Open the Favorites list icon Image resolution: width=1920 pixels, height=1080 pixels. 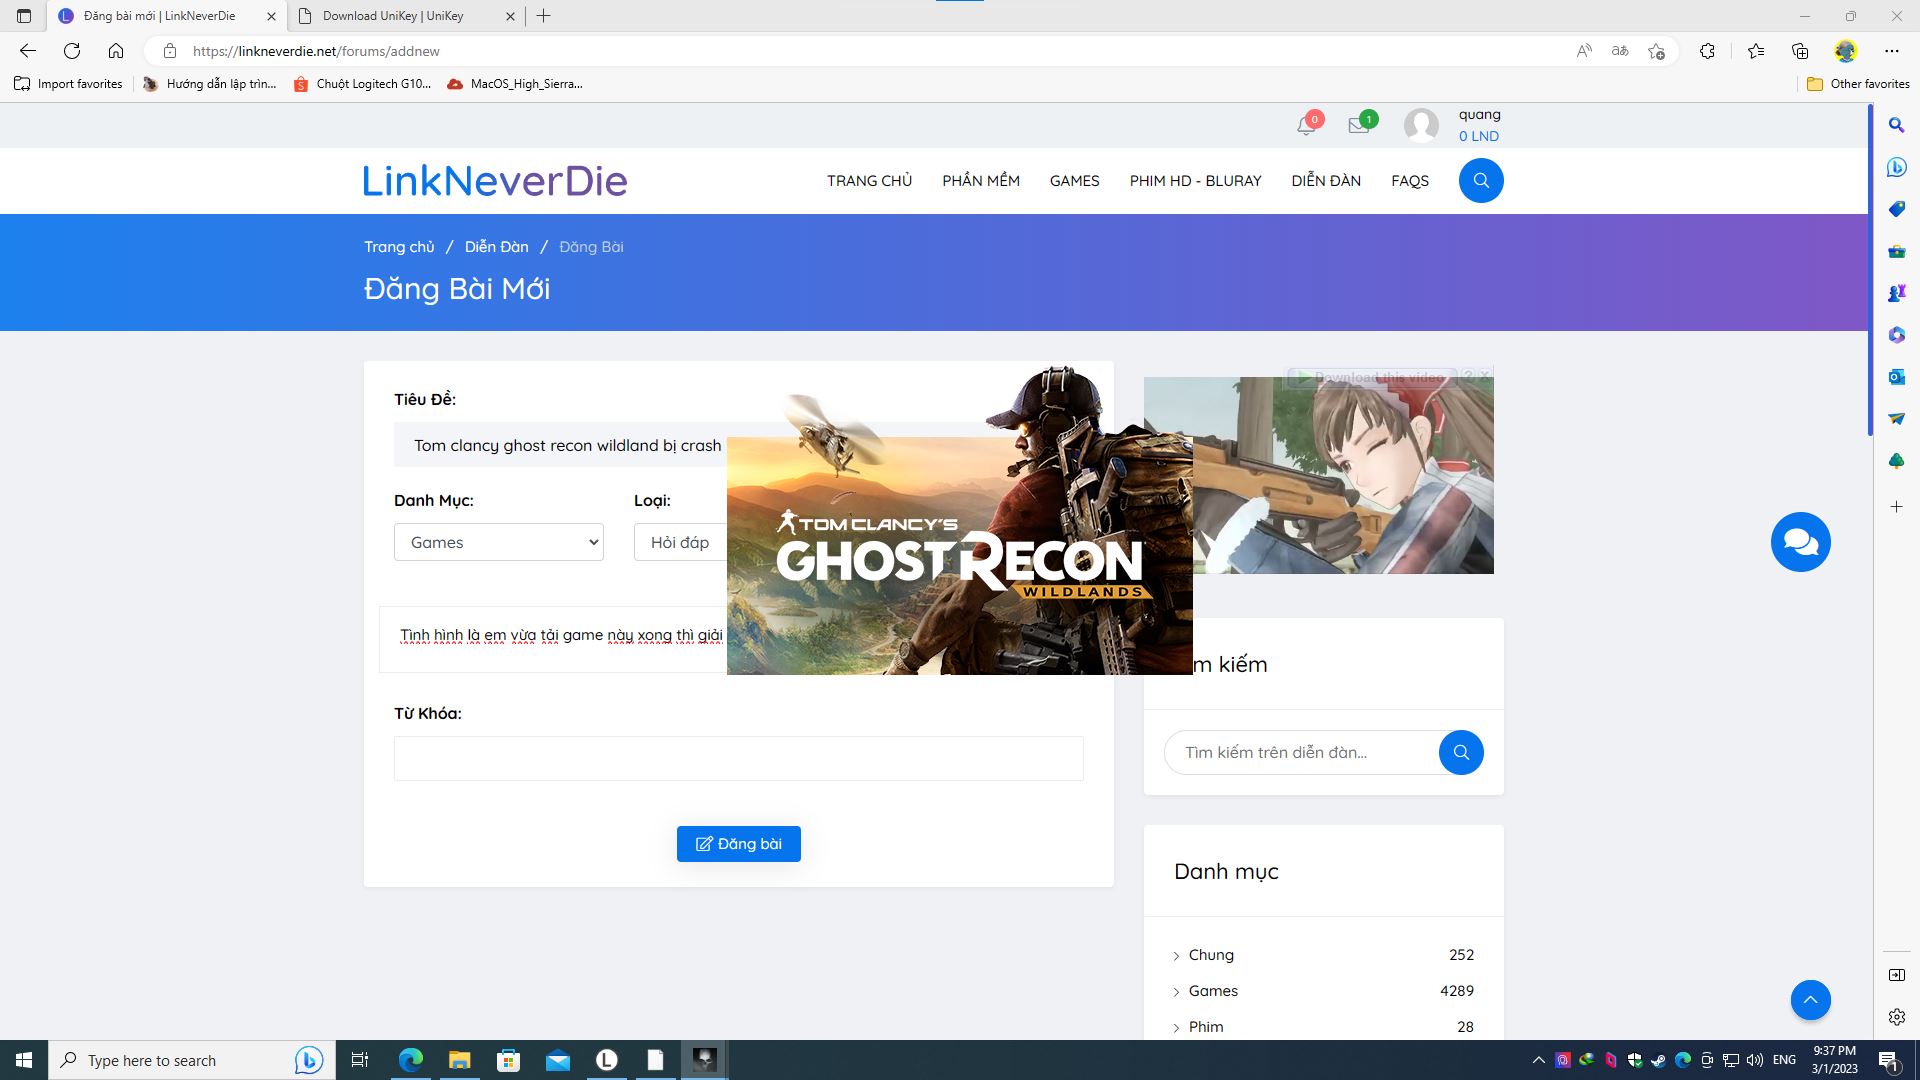1756,51
